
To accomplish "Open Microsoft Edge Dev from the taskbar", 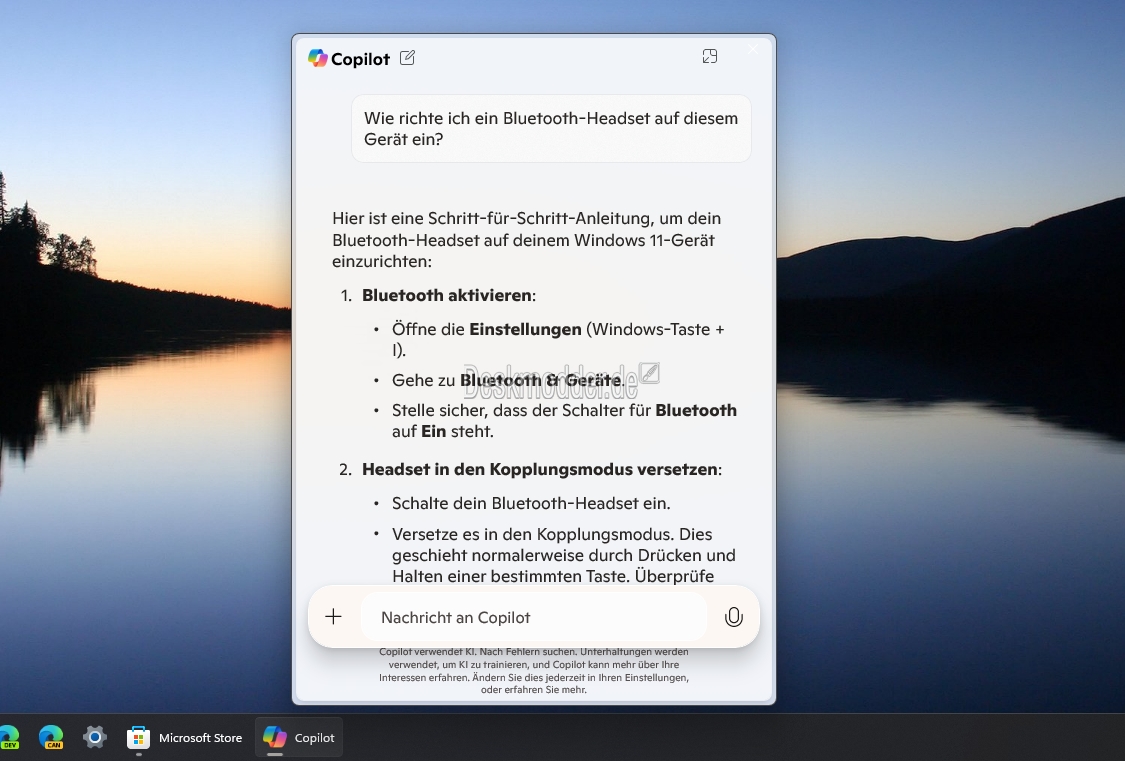I will 9,737.
